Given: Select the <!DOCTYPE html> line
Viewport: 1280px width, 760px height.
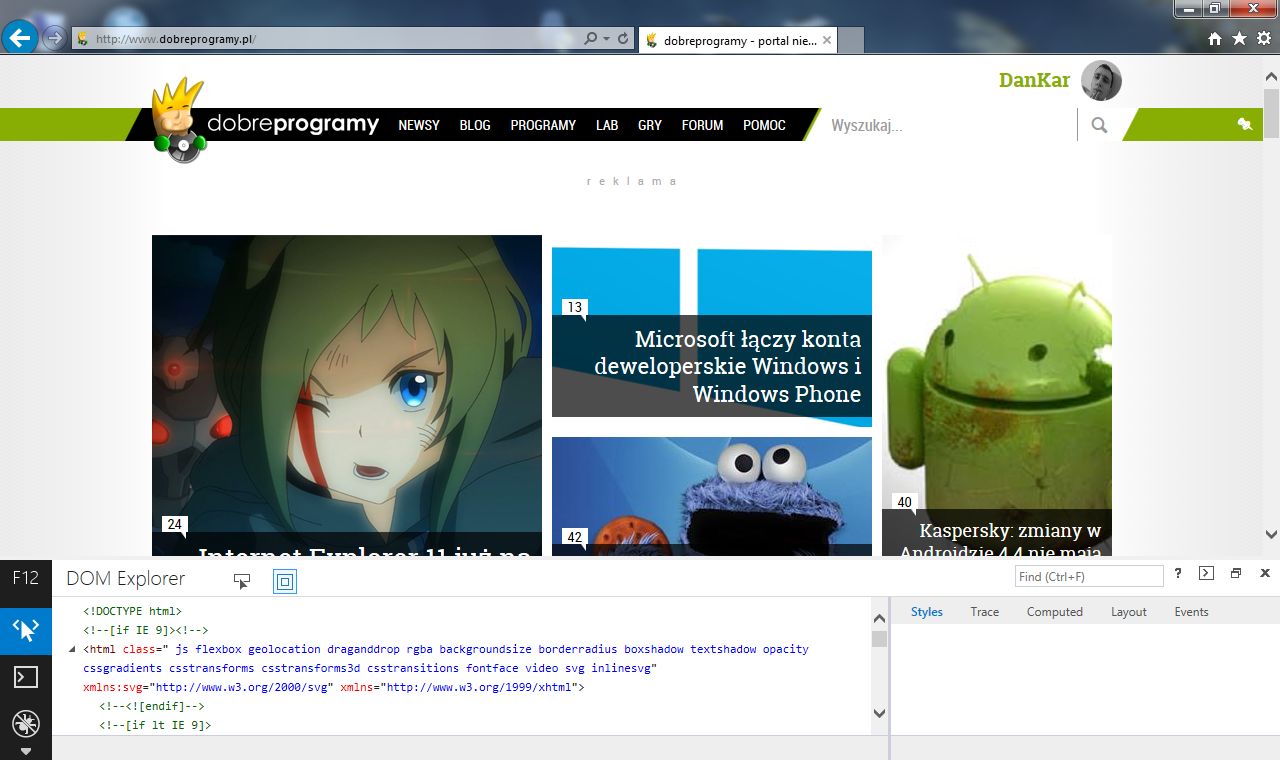Looking at the screenshot, I should point(132,611).
